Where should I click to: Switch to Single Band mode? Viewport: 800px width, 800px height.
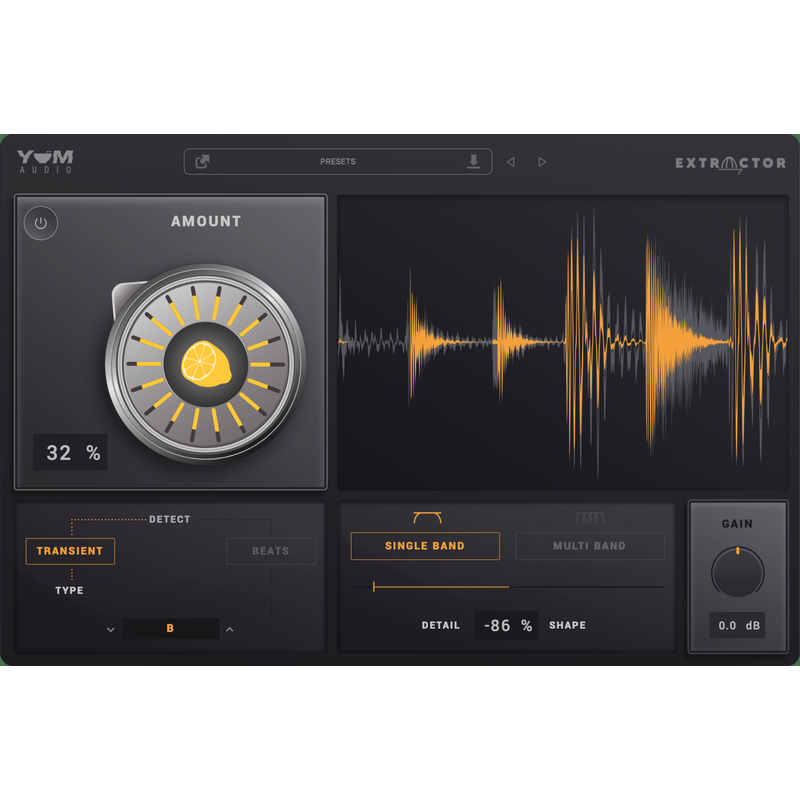point(424,545)
